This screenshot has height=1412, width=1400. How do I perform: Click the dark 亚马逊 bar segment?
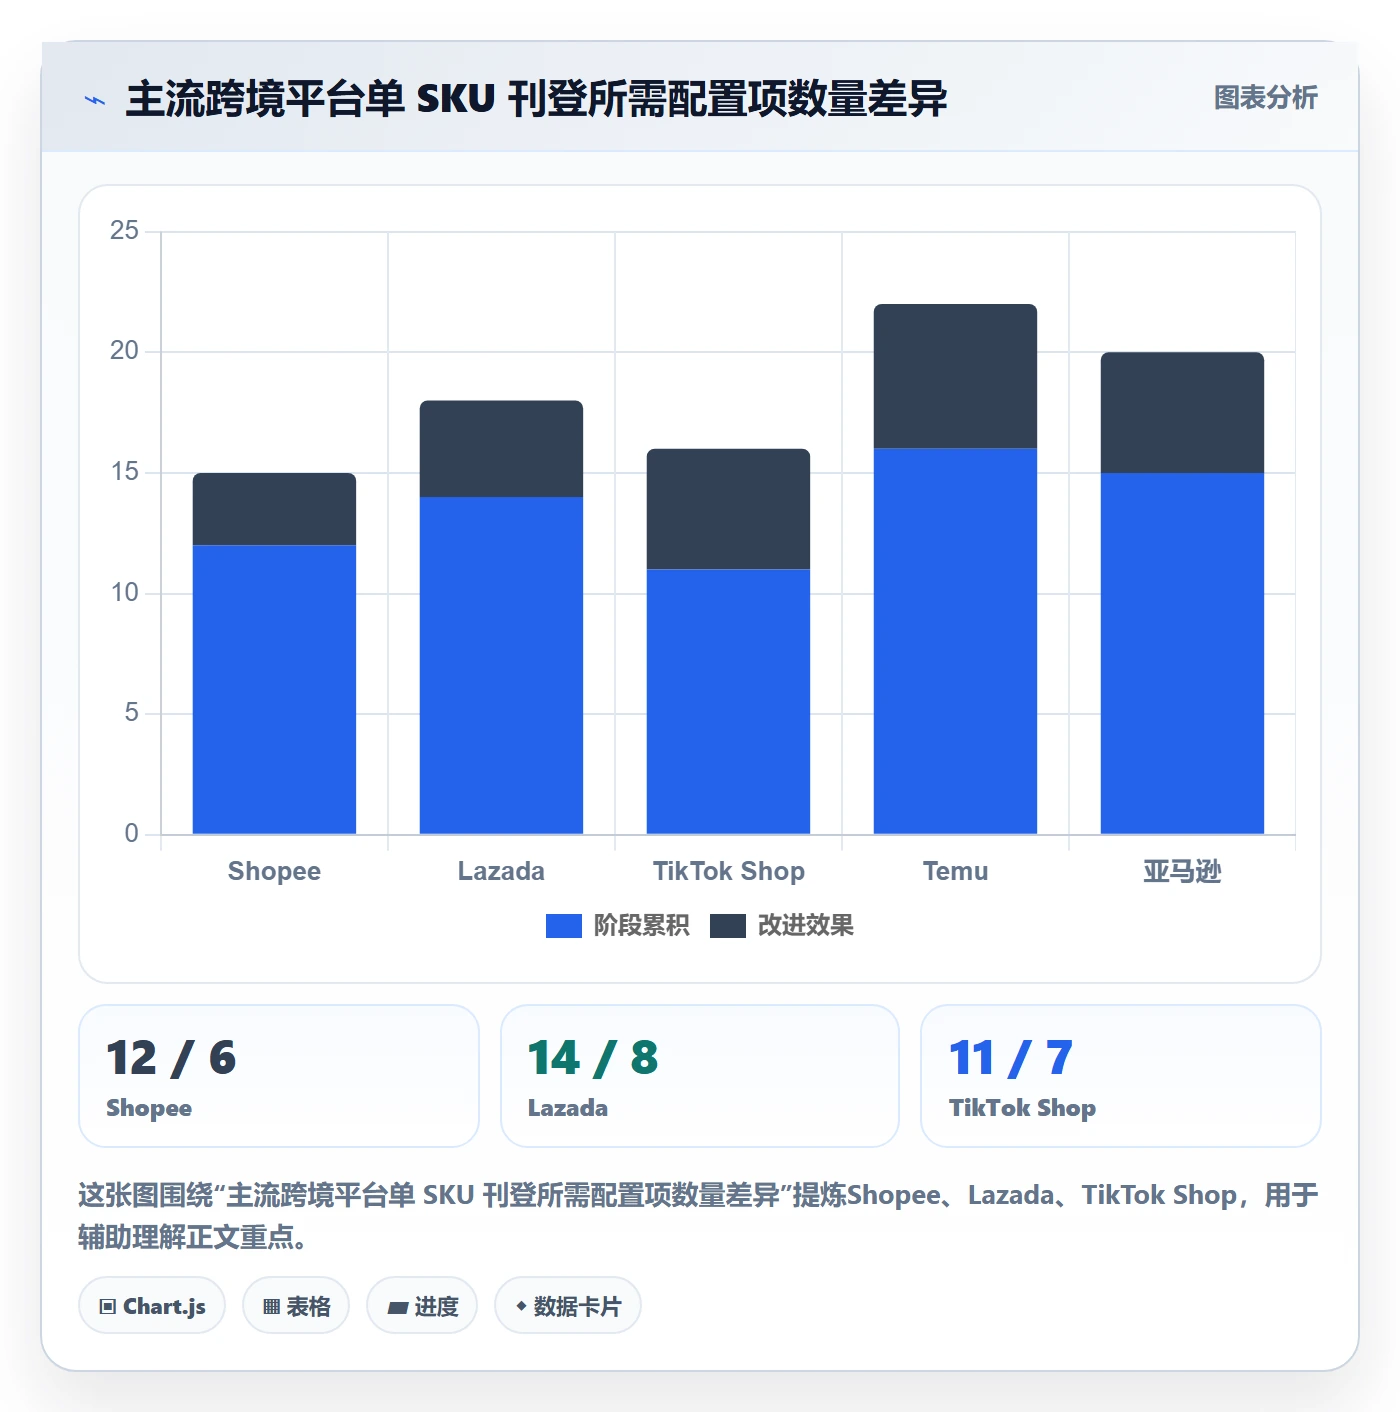pos(1182,413)
